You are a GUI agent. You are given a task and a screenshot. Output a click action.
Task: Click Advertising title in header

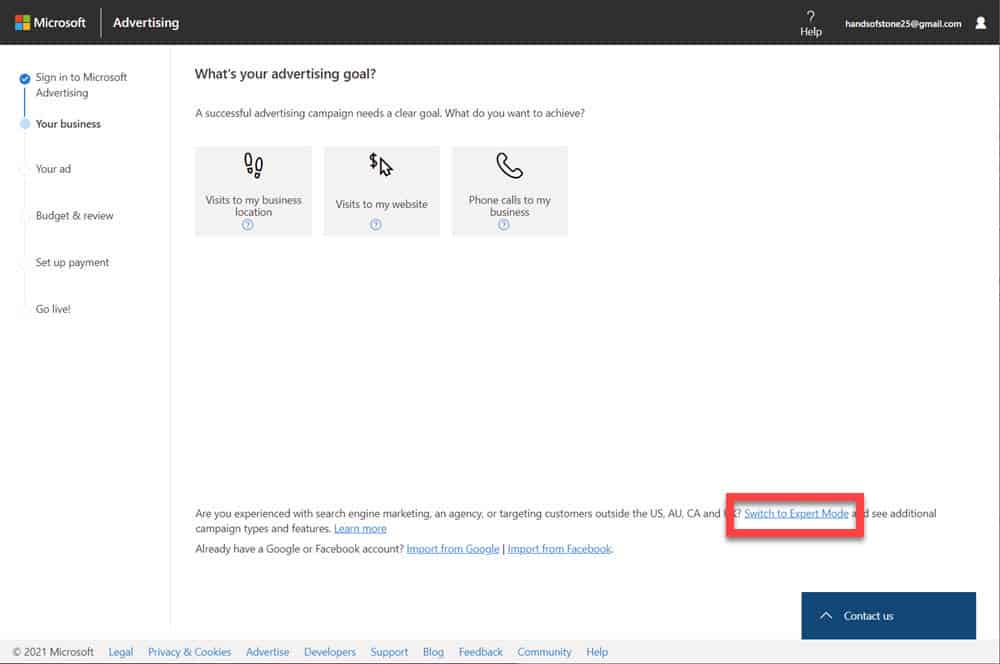click(146, 22)
